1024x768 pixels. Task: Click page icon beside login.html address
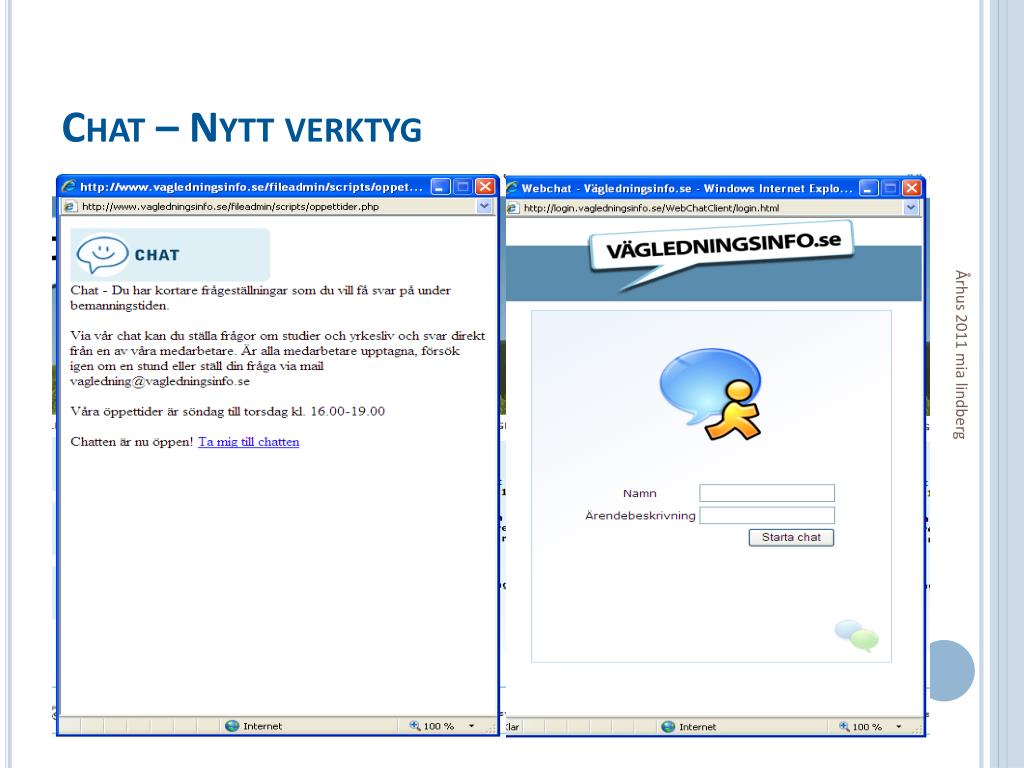coord(513,208)
